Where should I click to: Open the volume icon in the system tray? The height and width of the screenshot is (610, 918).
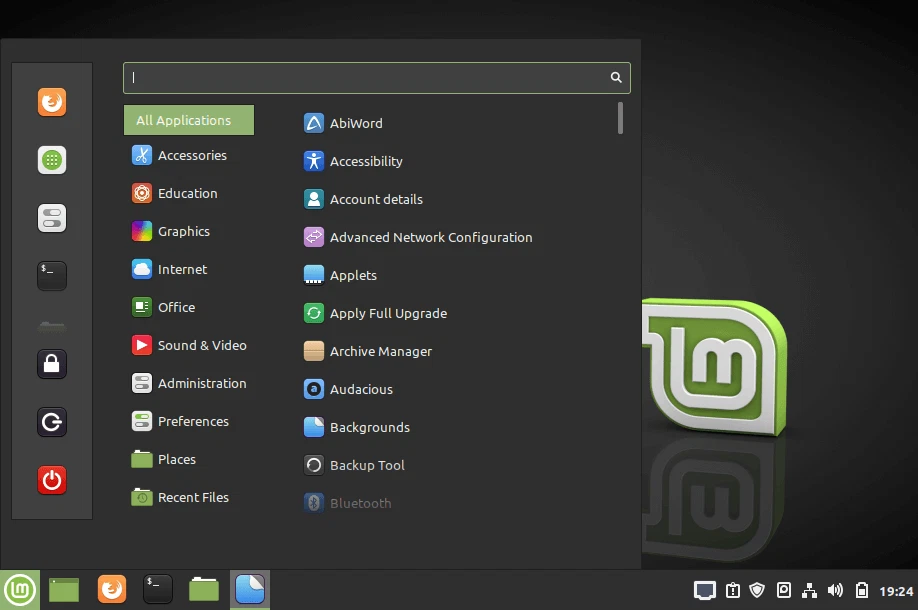[835, 589]
